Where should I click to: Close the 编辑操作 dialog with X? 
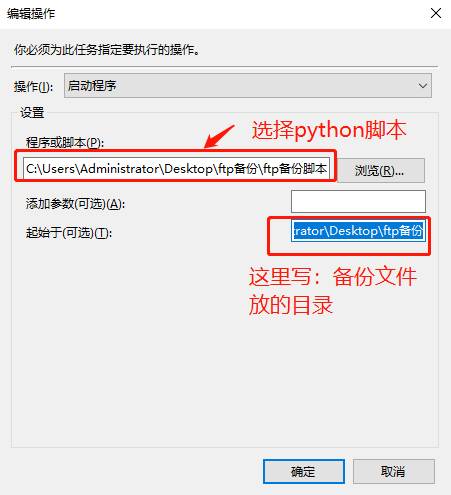pyautogui.click(x=436, y=13)
